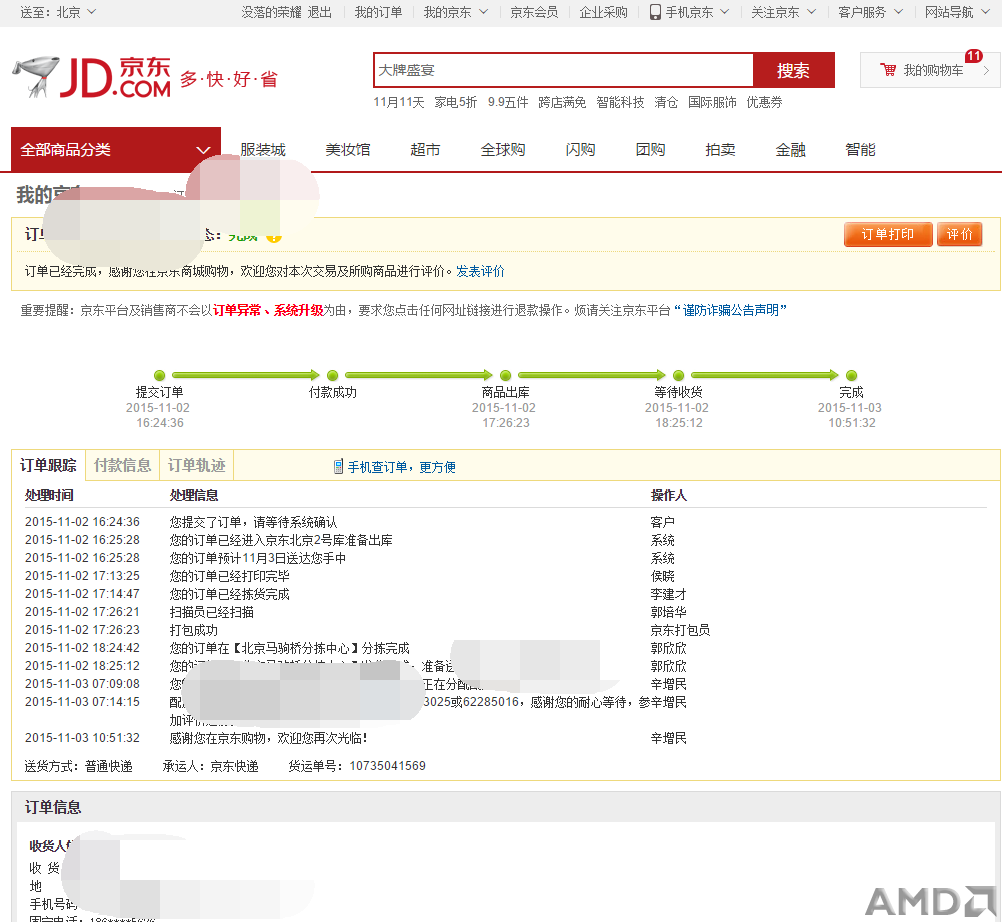Click the 退出 logout link
Screen dimensions: 1002x922
(320, 12)
